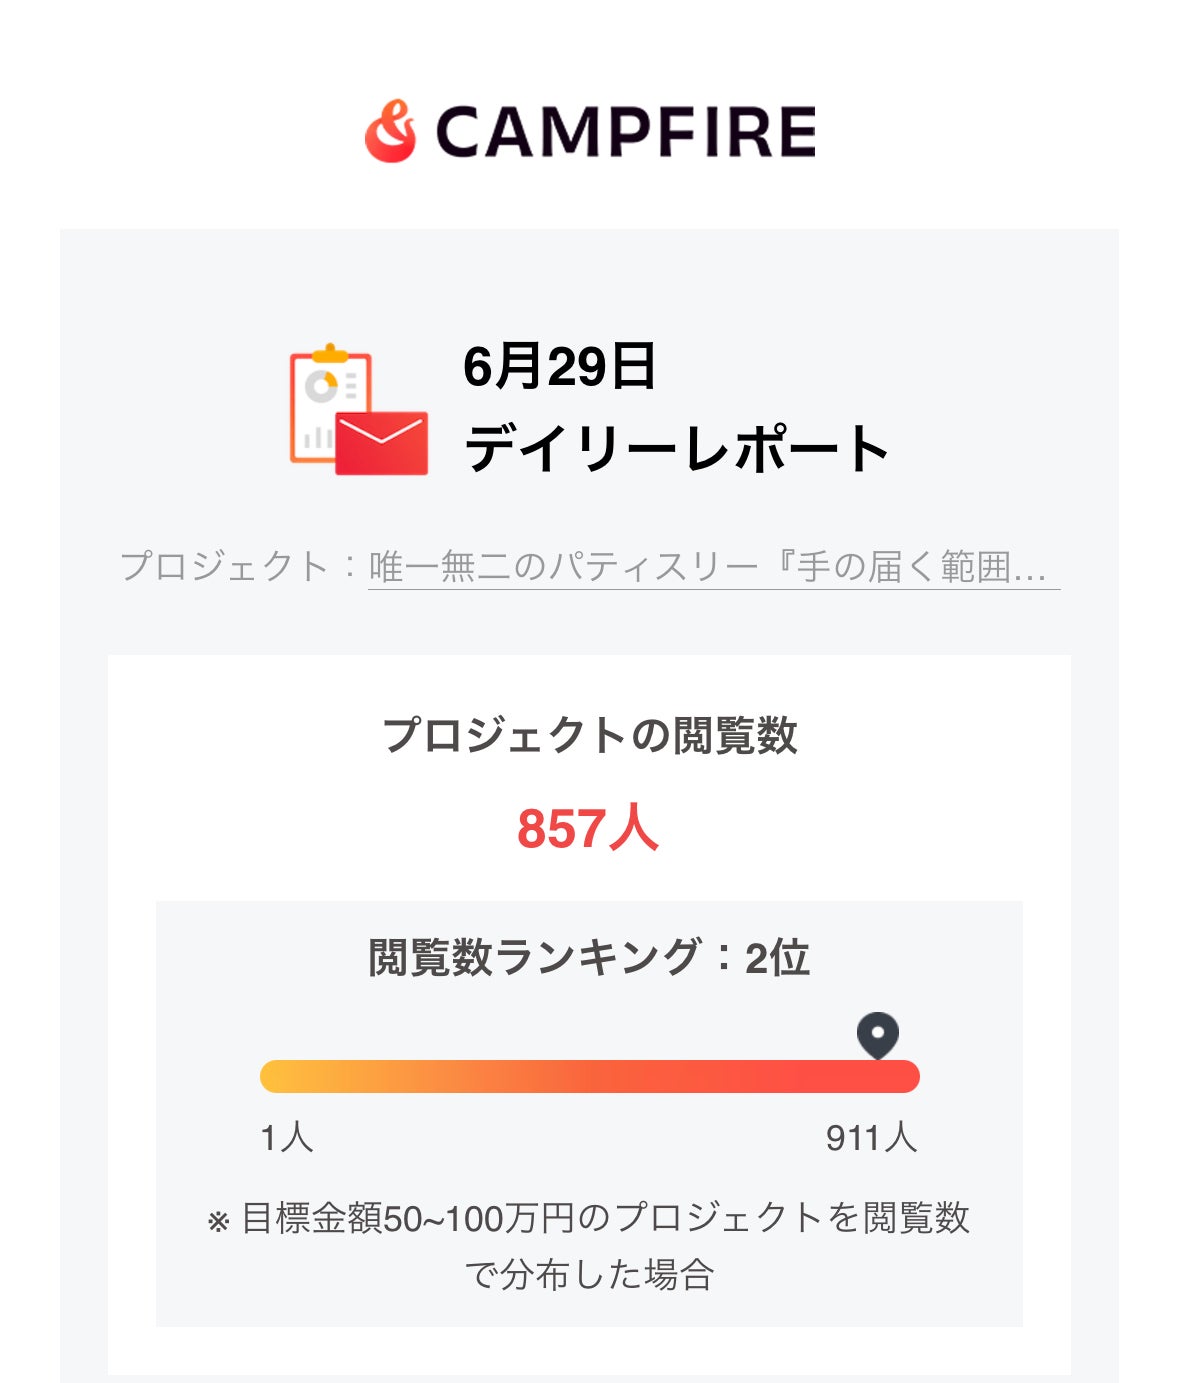Click the orange clip atop the clipboard icon
The image size is (1179, 1383).
(x=330, y=353)
